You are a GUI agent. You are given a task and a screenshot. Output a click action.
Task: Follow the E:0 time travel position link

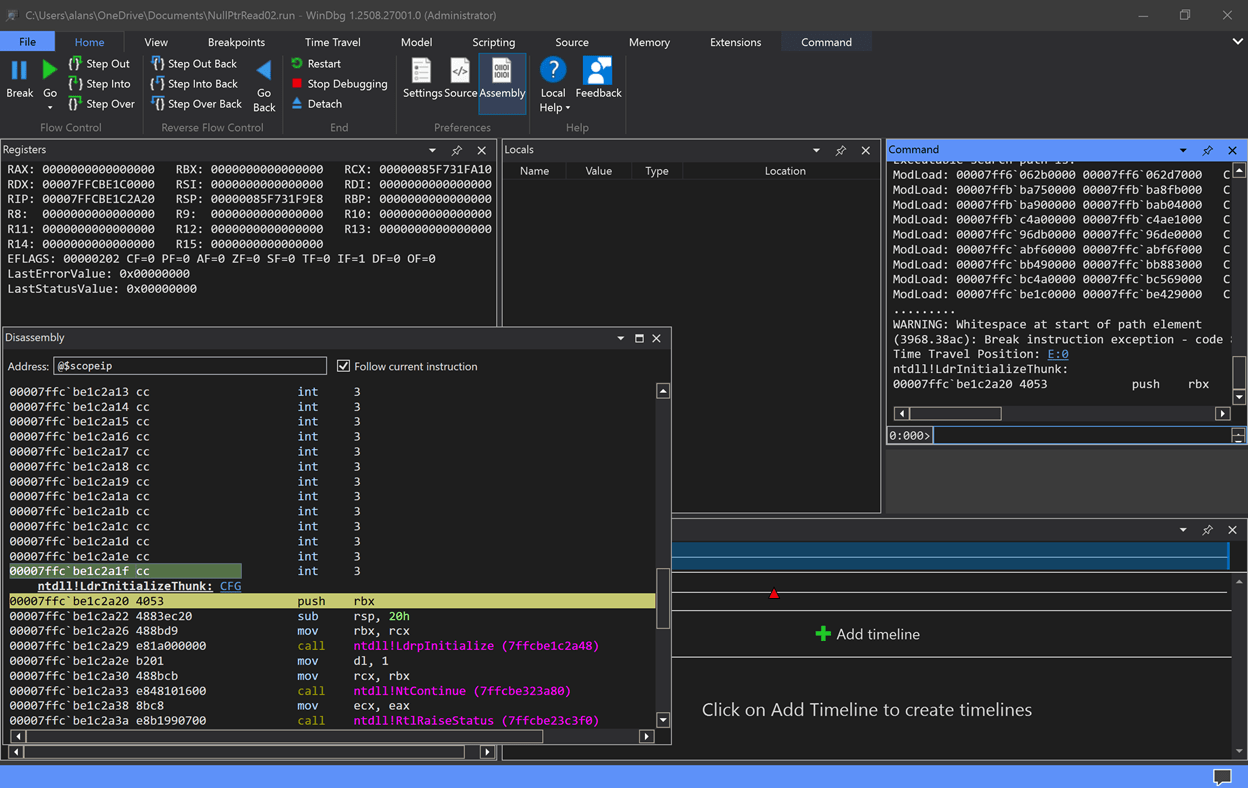pyautogui.click(x=1057, y=354)
